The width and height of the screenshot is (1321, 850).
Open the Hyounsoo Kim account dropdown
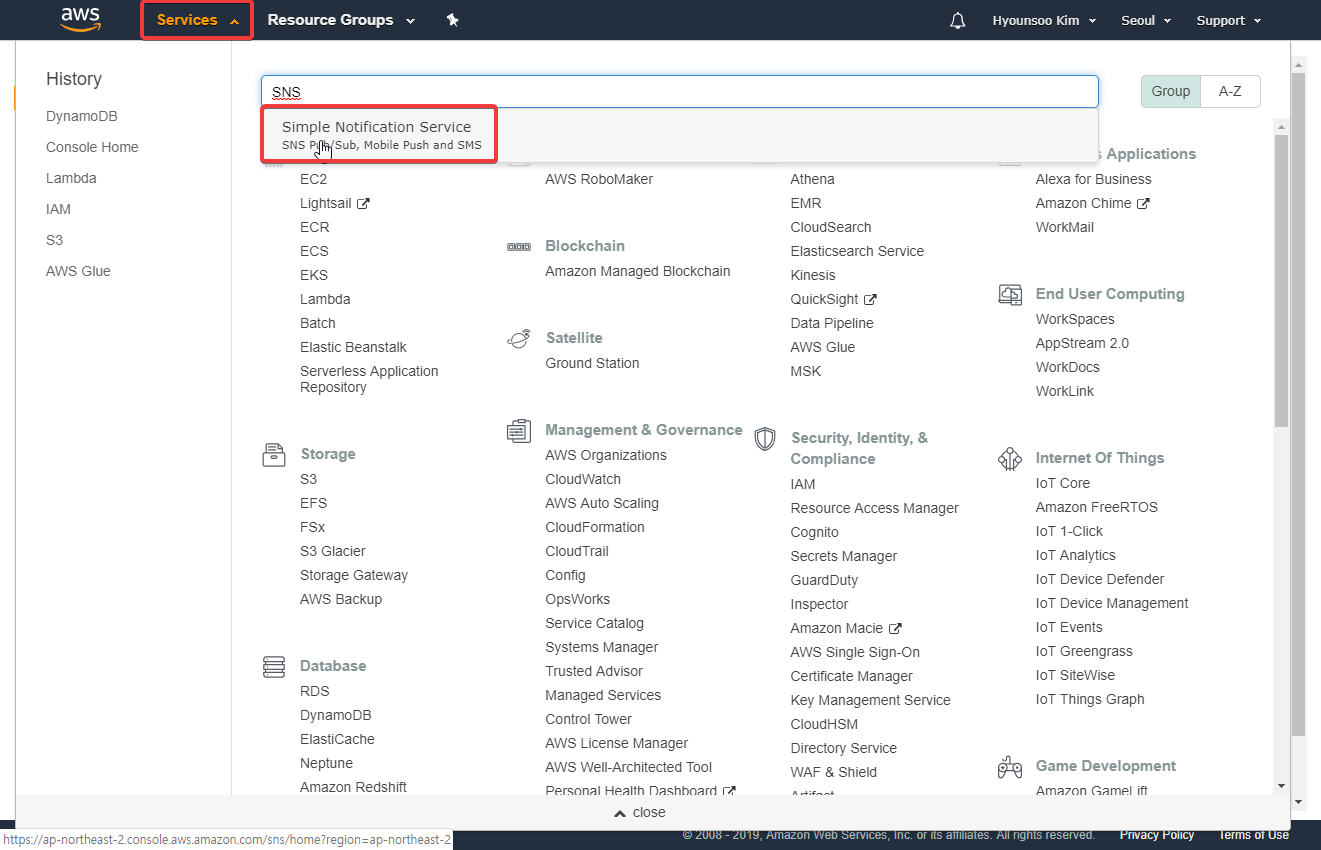1044,20
